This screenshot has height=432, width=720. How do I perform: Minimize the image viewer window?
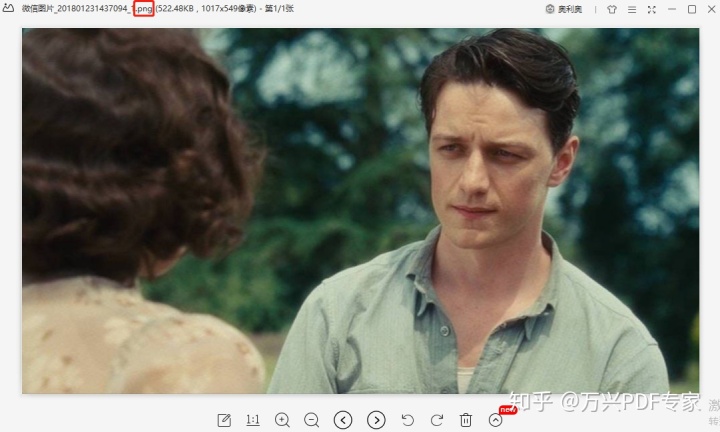click(672, 9)
